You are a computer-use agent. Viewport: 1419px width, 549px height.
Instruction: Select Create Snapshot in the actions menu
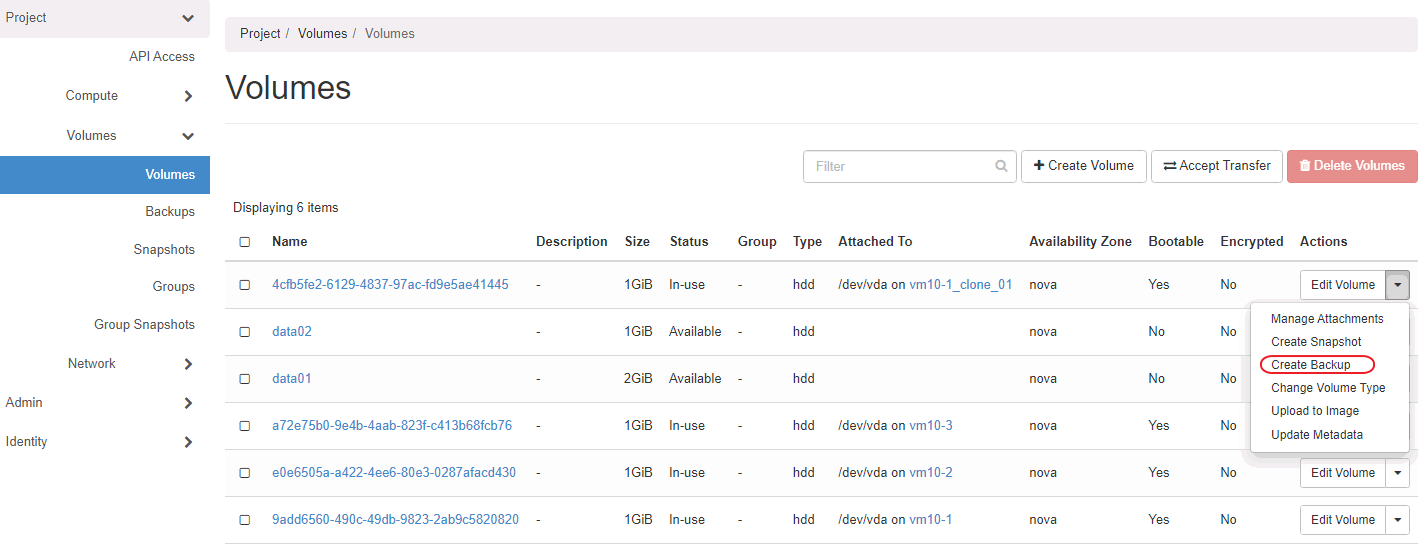[1316, 342]
